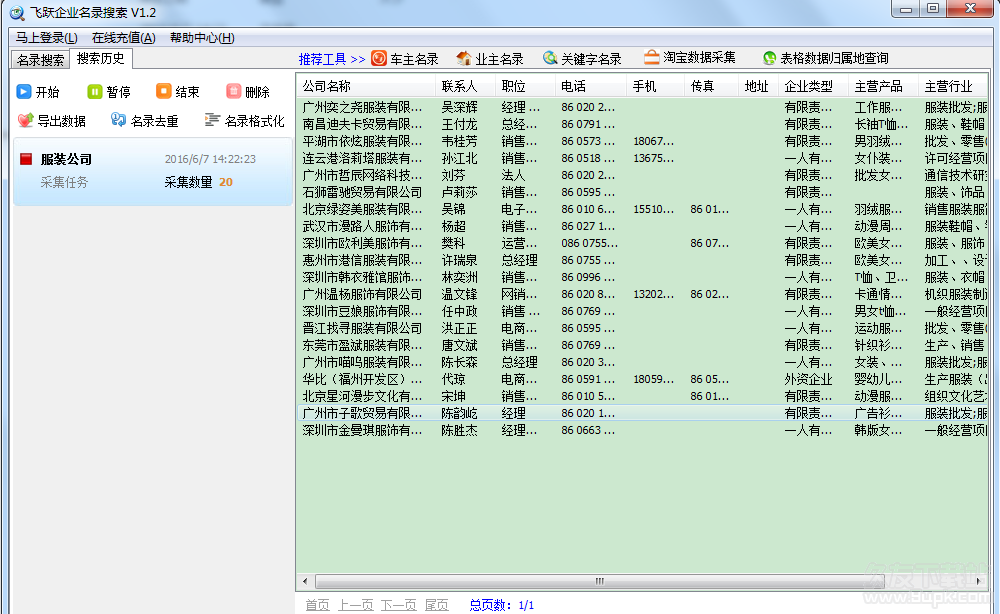This screenshot has width=1000, height=614.
Task: Select row 深圳市金曼琪服饰有
Action: (642, 430)
